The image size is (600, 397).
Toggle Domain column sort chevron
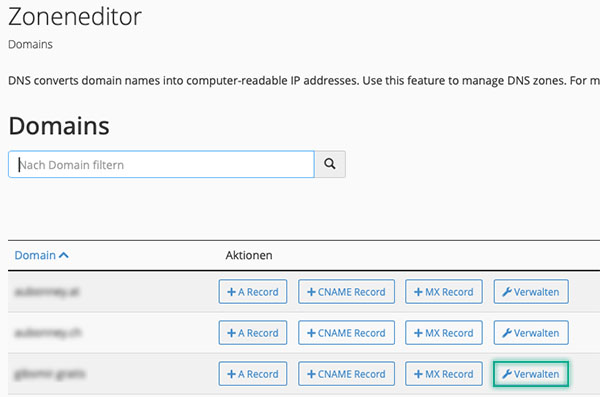[64, 255]
